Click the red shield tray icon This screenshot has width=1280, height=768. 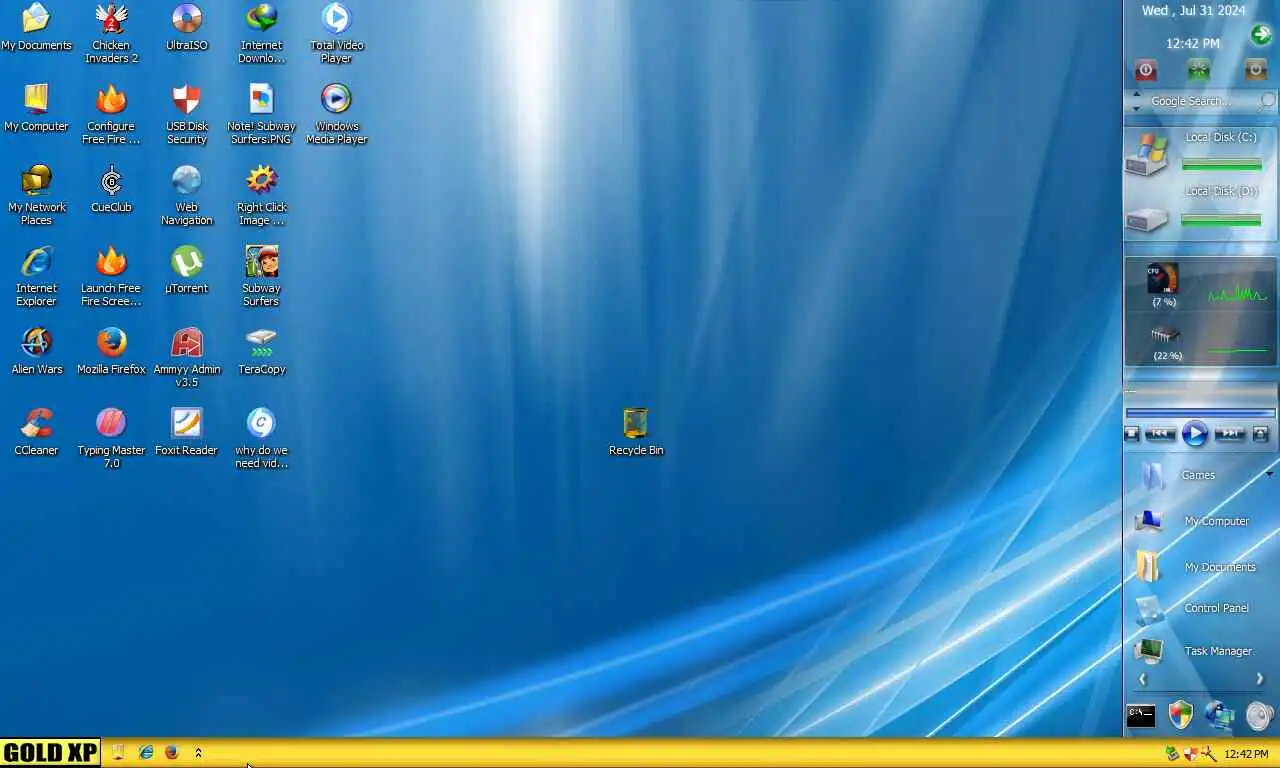coord(1190,754)
